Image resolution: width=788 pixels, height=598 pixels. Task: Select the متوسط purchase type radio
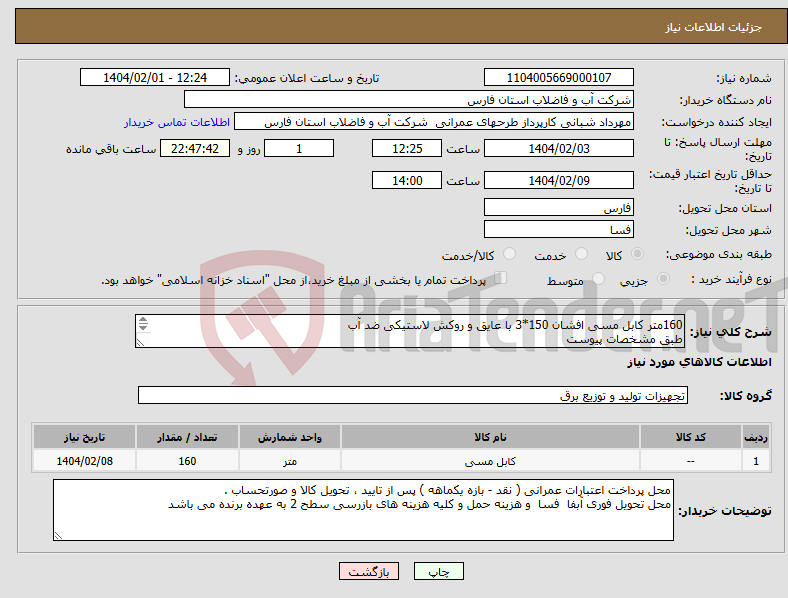(x=598, y=278)
